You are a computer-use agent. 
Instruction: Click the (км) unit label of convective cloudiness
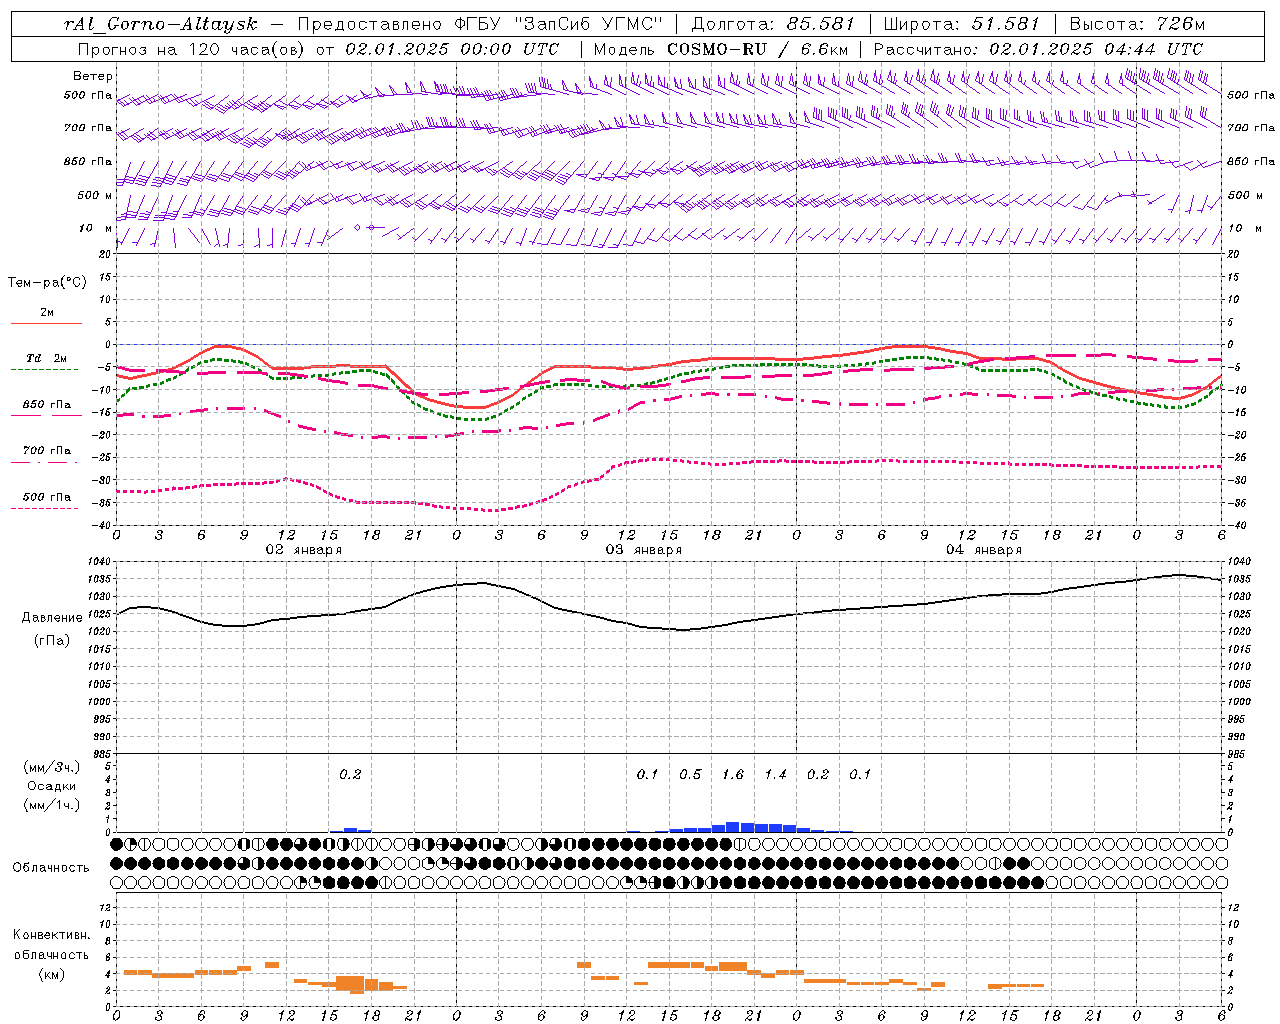52,973
